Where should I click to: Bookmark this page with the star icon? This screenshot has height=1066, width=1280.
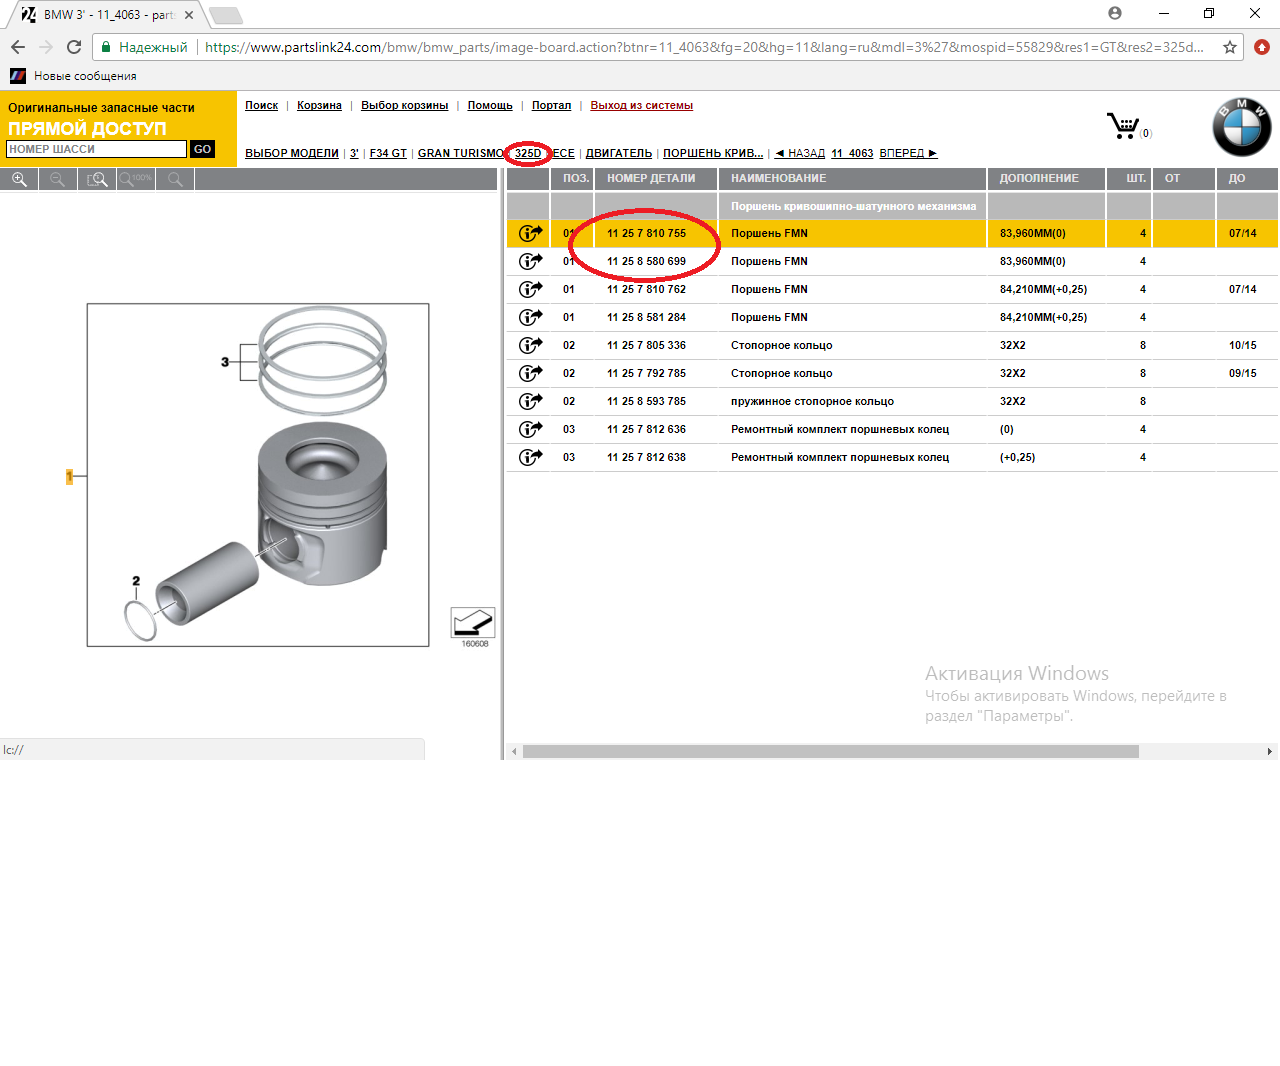click(x=1230, y=47)
